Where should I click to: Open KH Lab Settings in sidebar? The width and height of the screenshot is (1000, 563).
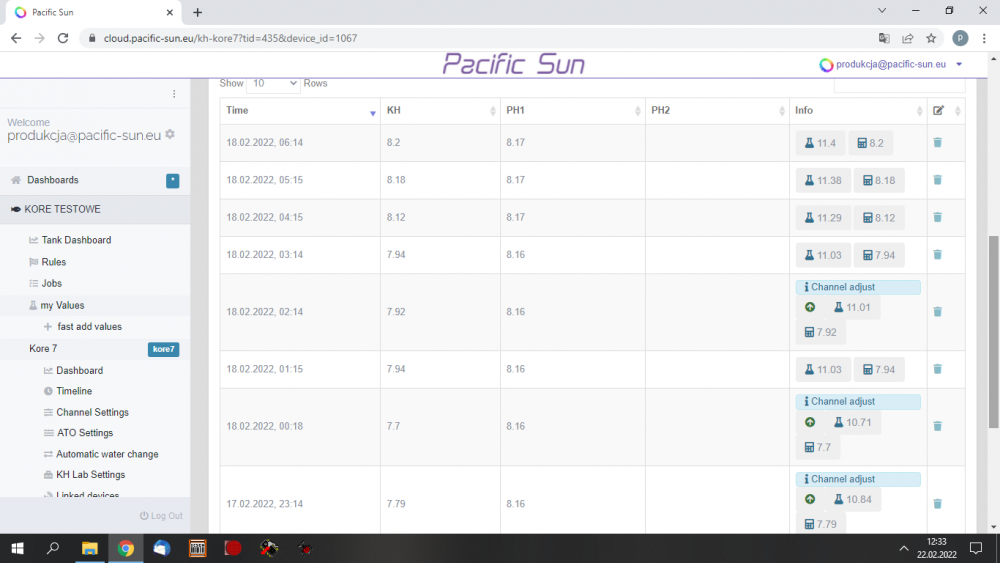point(90,475)
